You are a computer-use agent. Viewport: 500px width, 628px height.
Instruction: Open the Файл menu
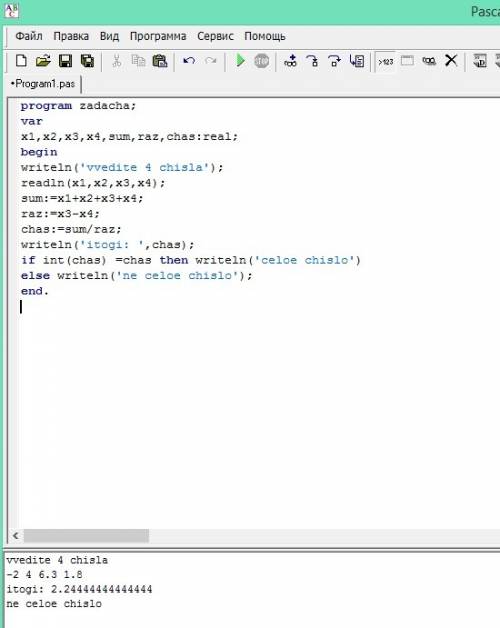(x=29, y=36)
